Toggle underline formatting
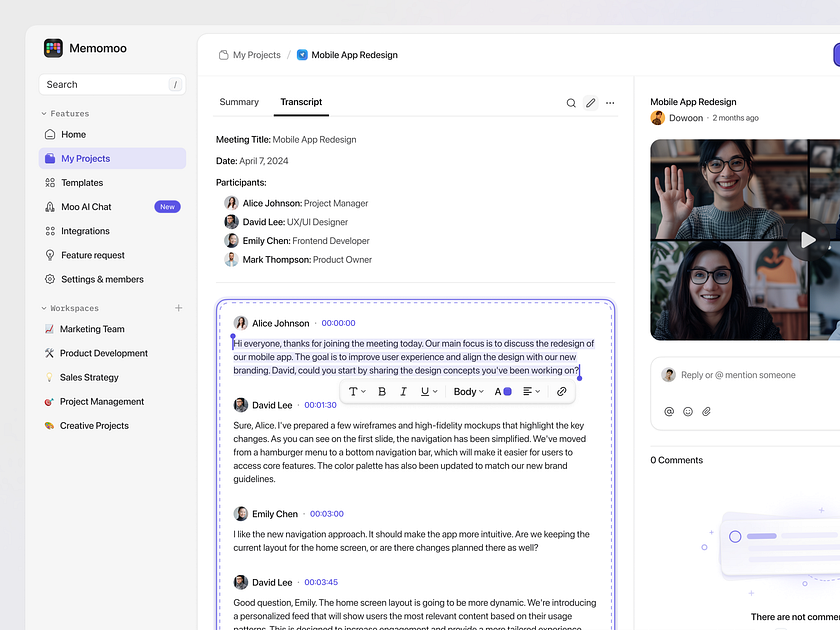The image size is (840, 630). pos(427,392)
